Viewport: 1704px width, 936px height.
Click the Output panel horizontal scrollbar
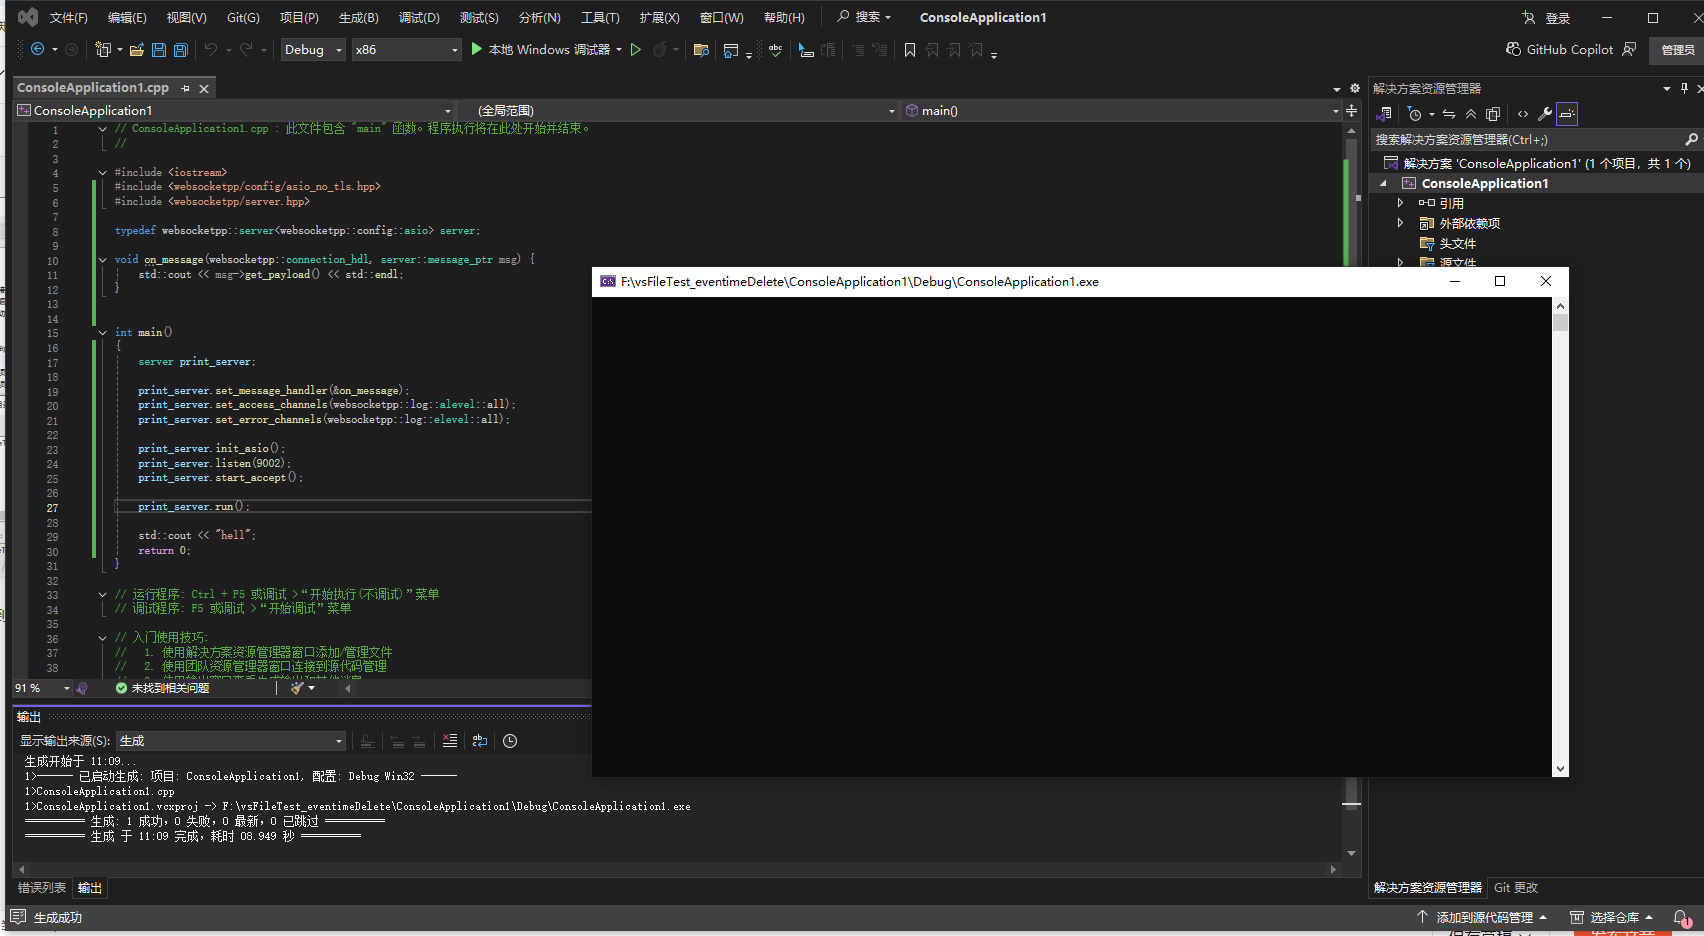(677, 869)
